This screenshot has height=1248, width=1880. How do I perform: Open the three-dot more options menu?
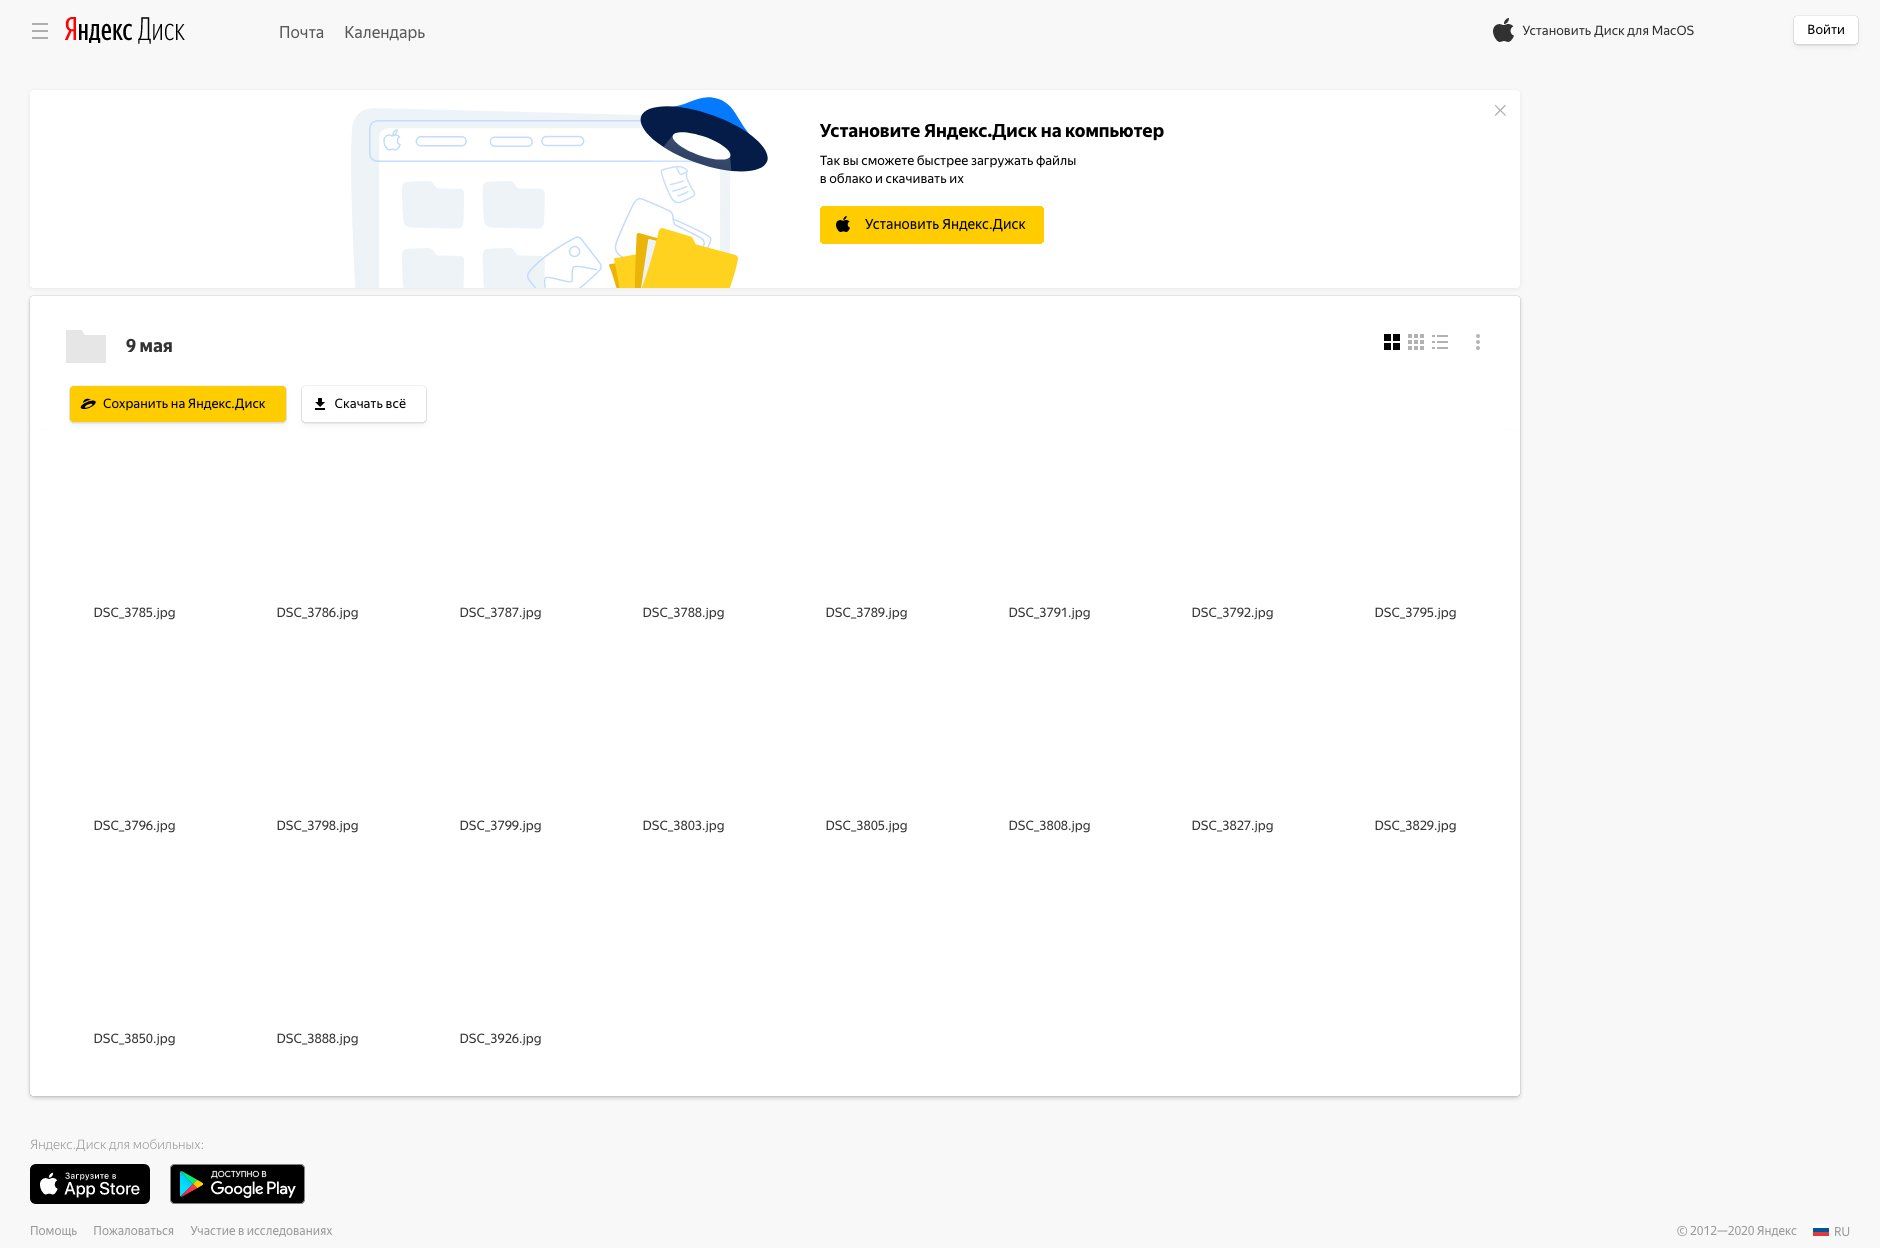pos(1478,342)
